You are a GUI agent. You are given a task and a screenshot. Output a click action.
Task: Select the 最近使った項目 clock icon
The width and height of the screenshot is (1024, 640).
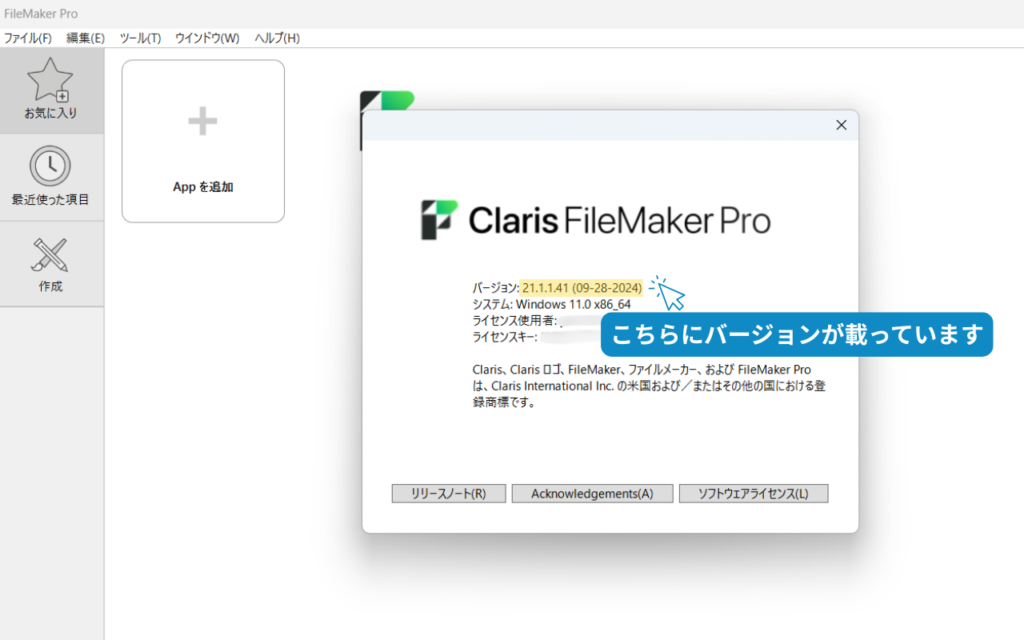tap(50, 166)
